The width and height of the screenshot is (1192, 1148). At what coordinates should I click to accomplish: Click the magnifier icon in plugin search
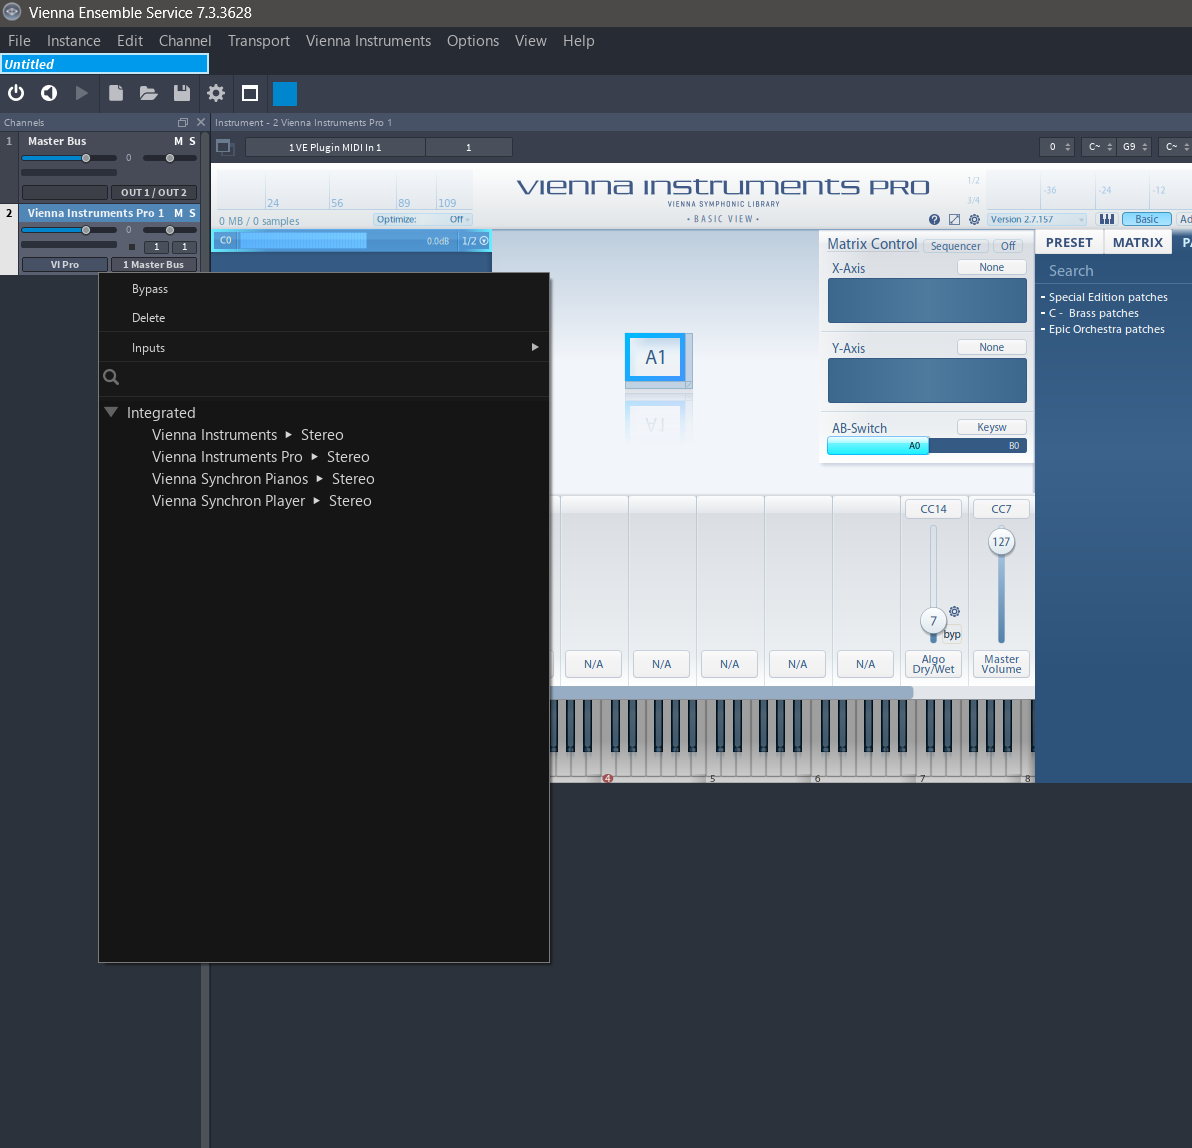click(x=111, y=377)
